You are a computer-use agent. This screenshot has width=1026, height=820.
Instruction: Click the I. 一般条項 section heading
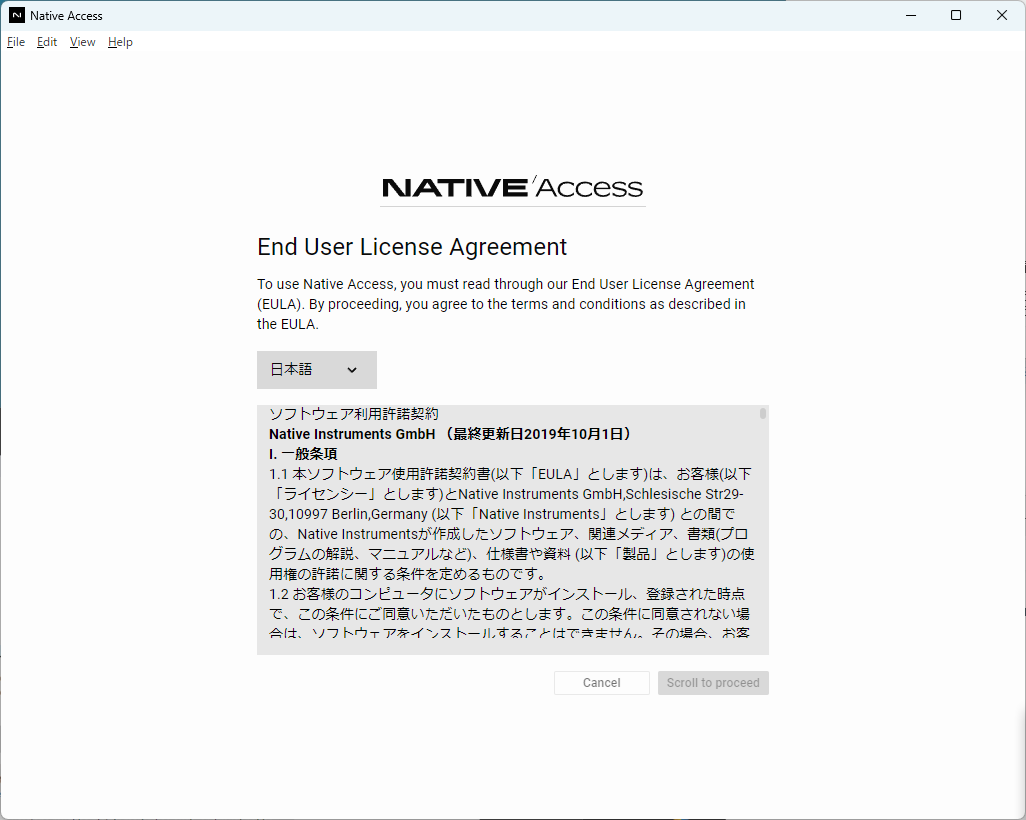coord(303,454)
